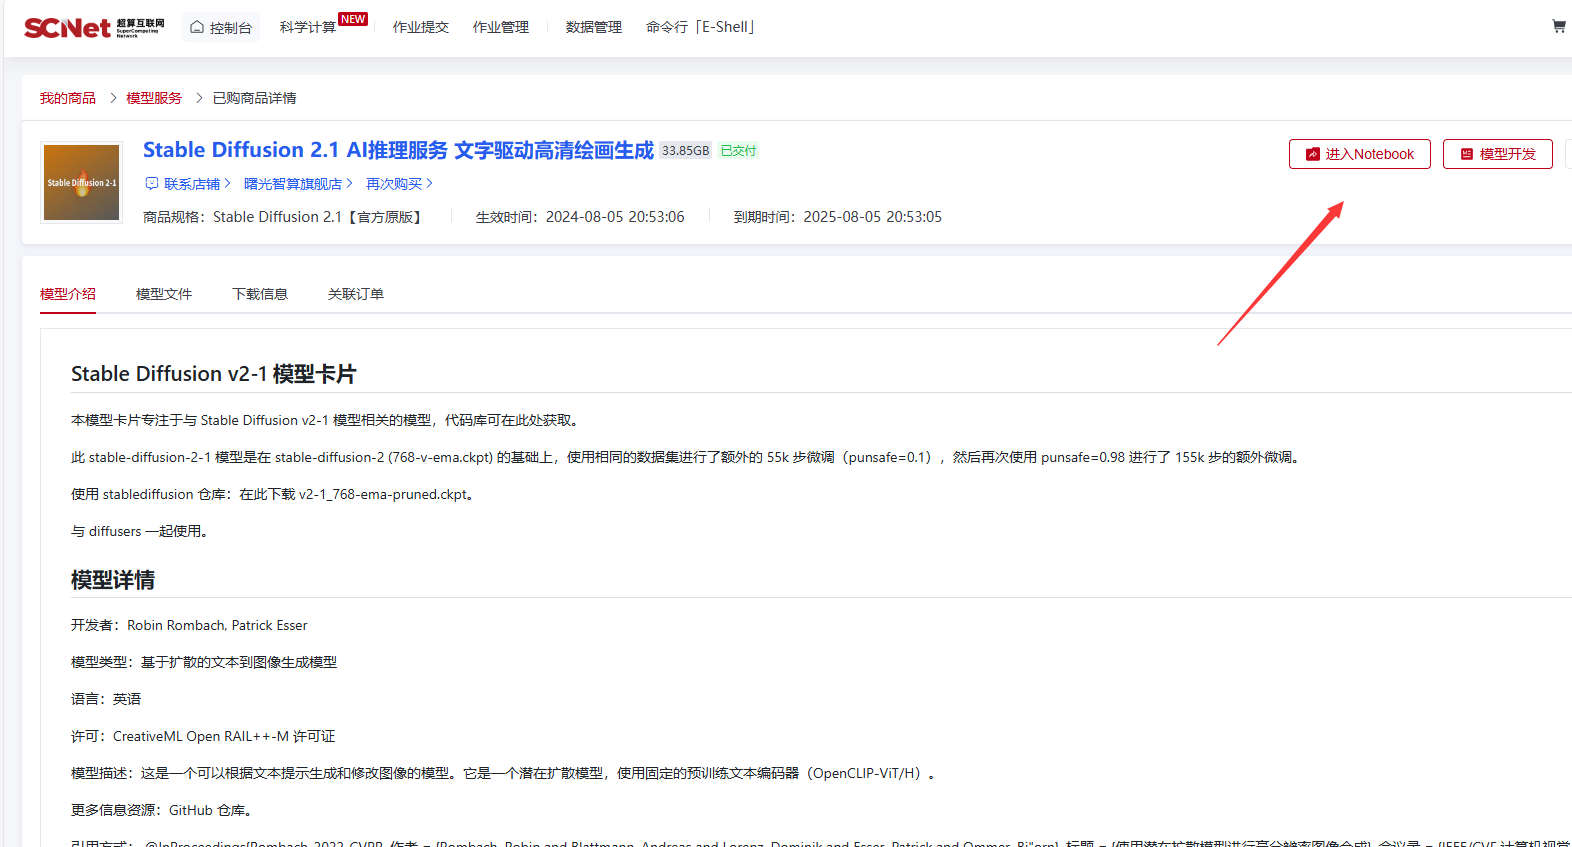Open the 联系店铺 link
The height and width of the screenshot is (847, 1572).
coord(192,184)
